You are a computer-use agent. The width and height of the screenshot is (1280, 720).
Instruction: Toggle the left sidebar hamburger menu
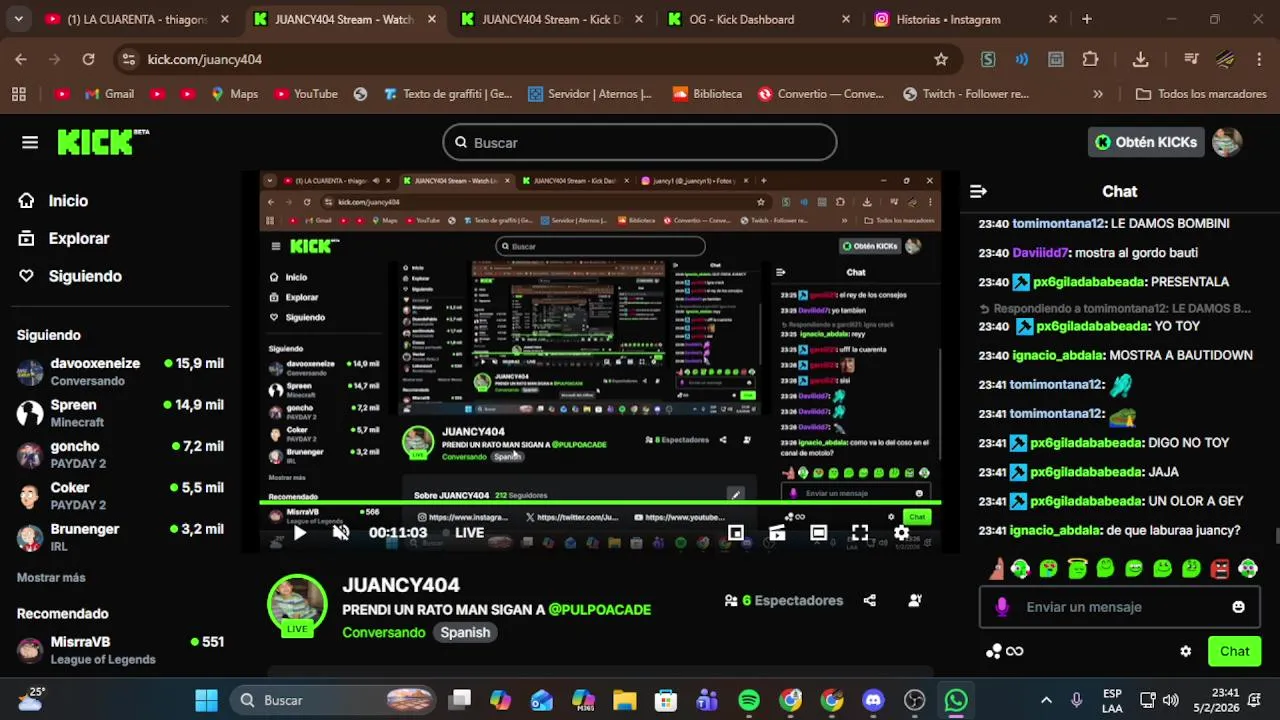(x=30, y=142)
